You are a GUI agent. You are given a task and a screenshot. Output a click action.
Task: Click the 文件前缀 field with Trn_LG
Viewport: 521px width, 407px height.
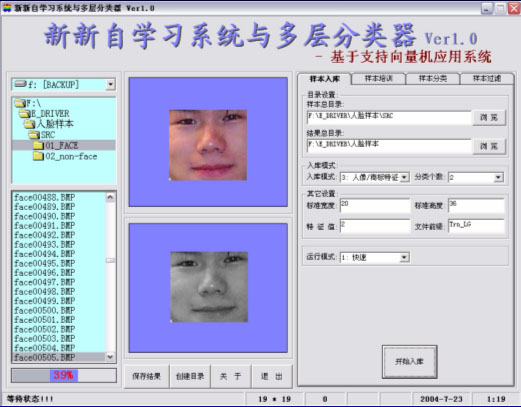click(x=476, y=226)
